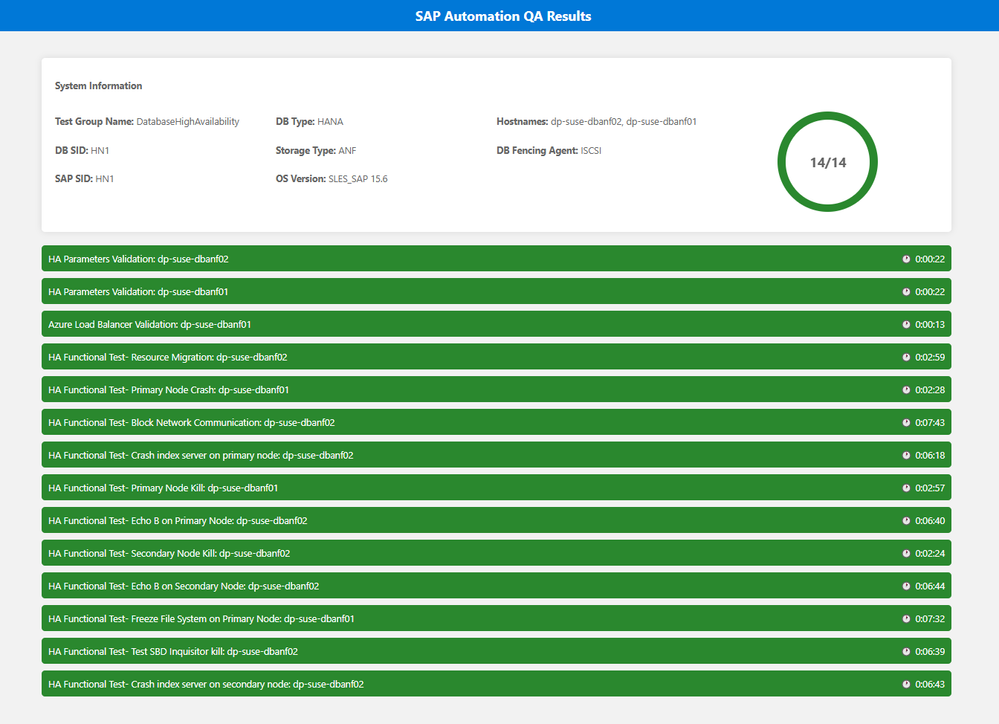Click clock icon on Echo B on Primary Node row
The height and width of the screenshot is (724, 999).
click(906, 521)
